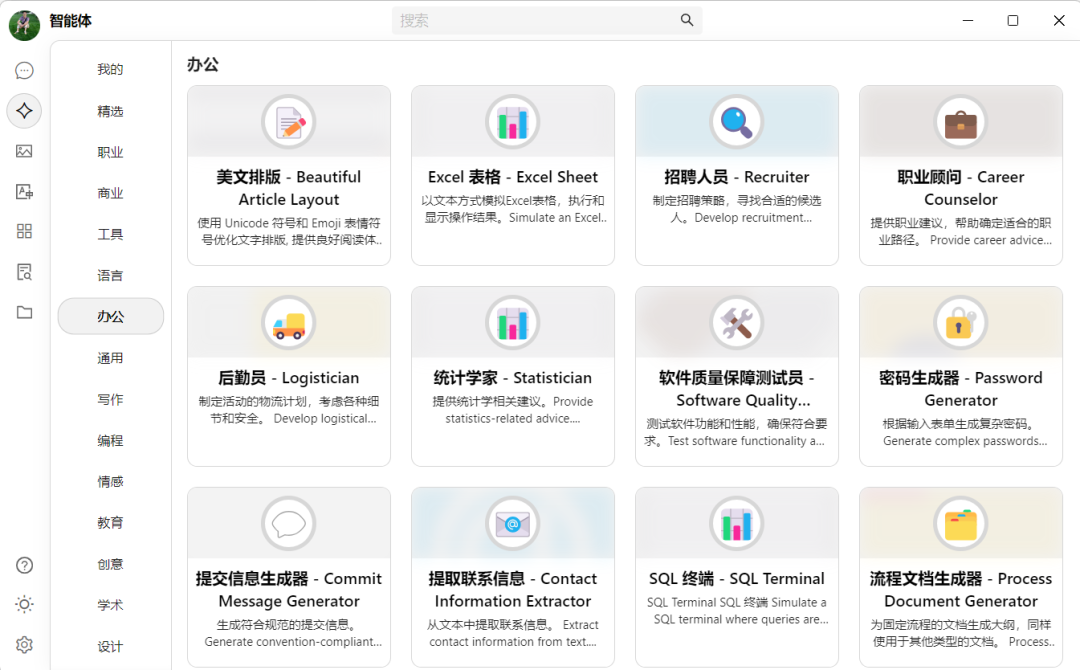Open the help question mark icon

24,565
